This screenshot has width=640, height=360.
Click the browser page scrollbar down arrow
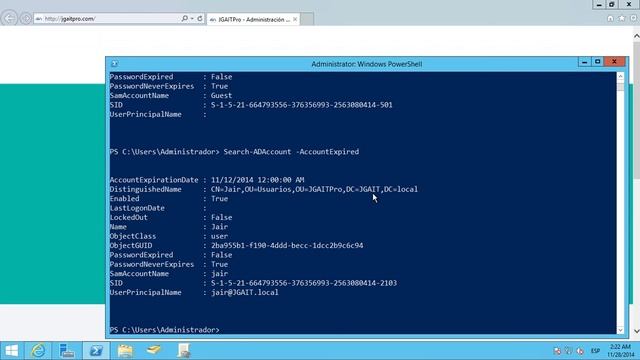point(636,331)
